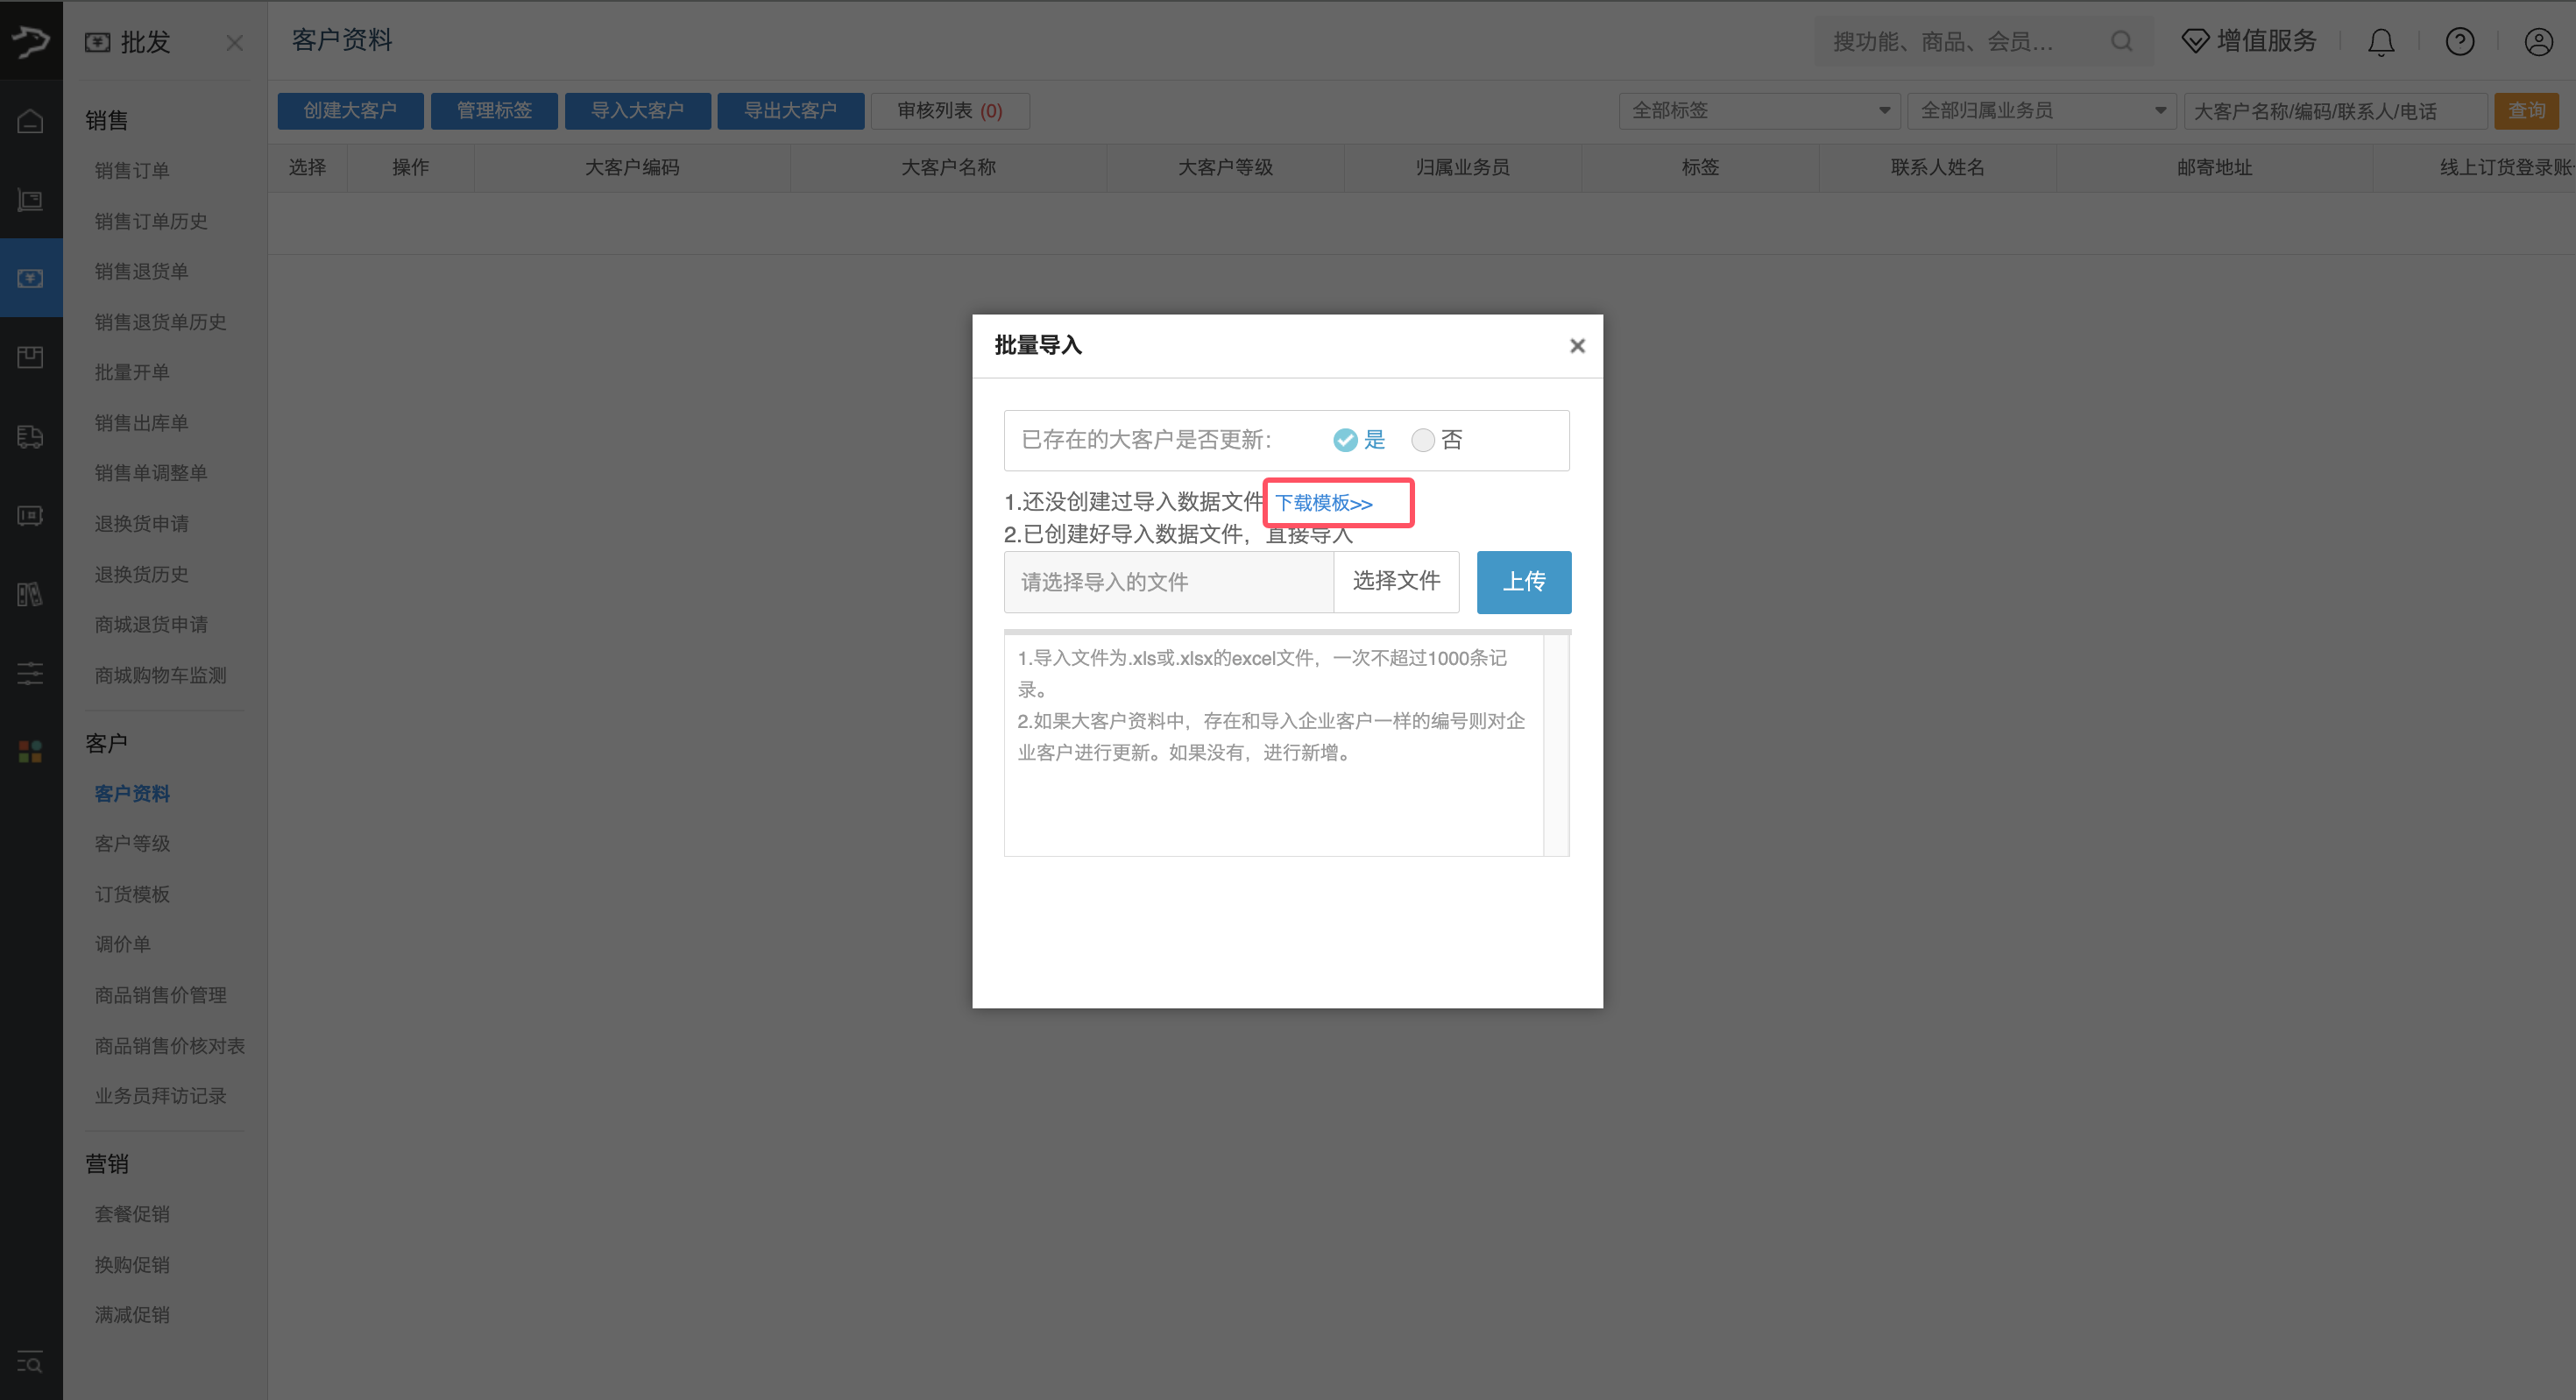Select 是 for updating existing customers
Viewport: 2576px width, 1400px height.
[1344, 439]
